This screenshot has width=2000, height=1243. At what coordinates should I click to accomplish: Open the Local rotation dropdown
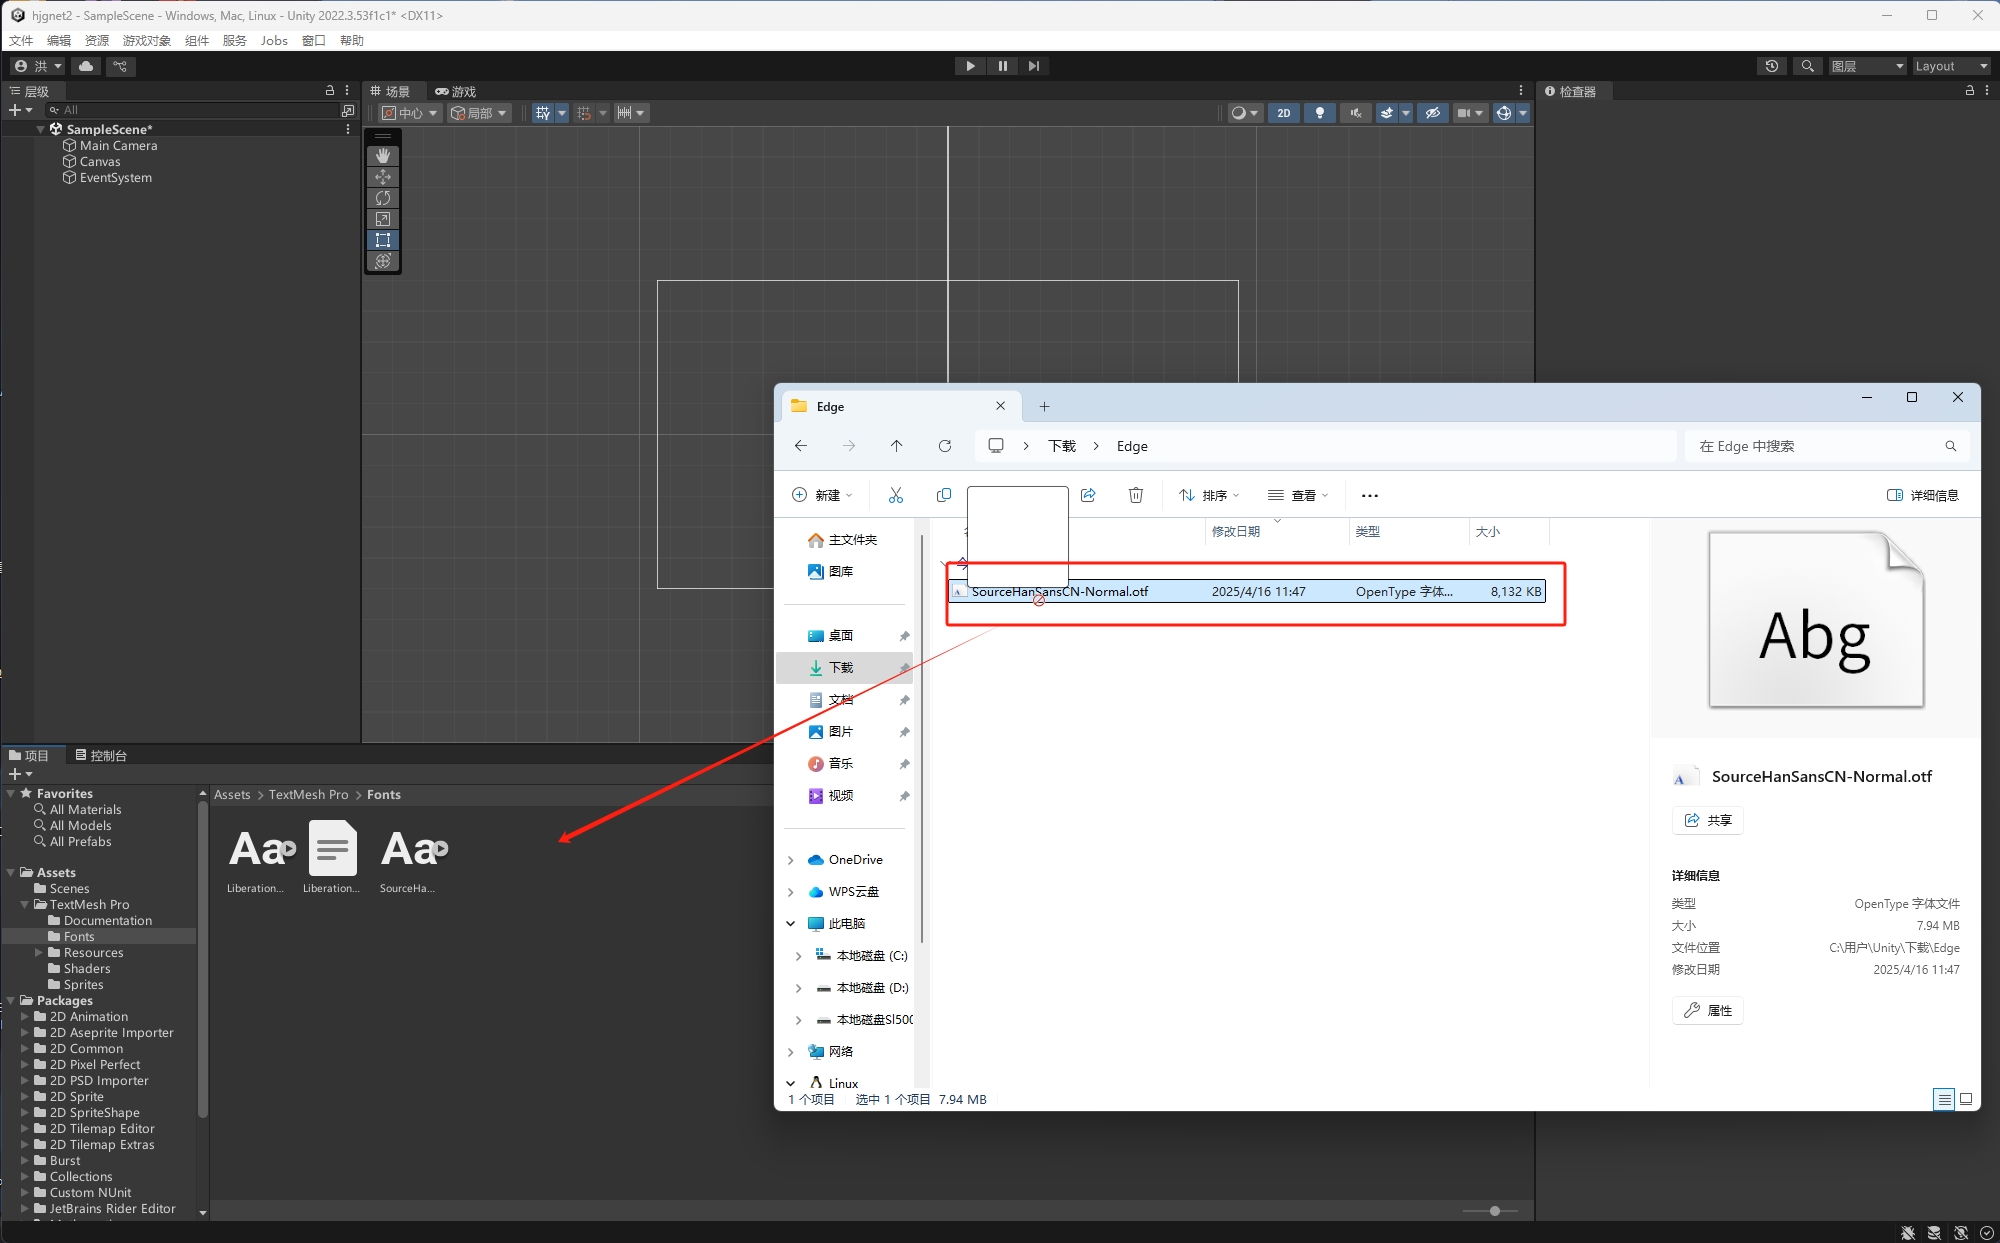(479, 113)
